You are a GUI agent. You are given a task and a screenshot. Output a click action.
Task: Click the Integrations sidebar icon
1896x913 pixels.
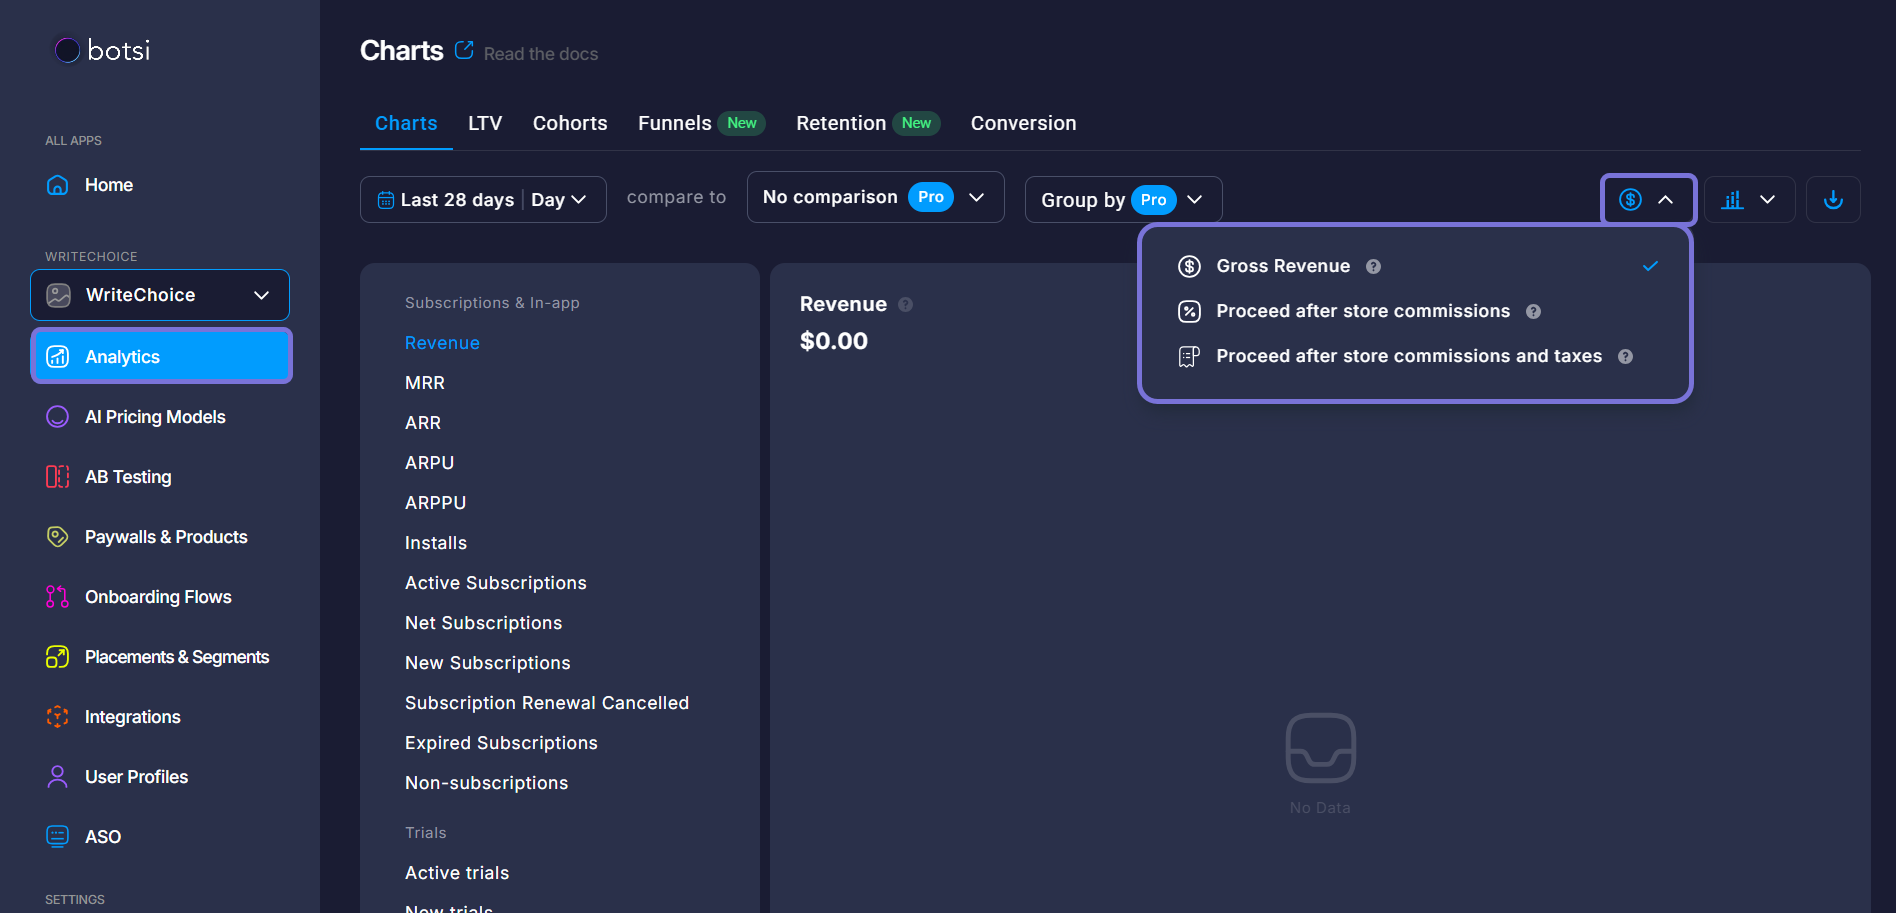pyautogui.click(x=58, y=717)
